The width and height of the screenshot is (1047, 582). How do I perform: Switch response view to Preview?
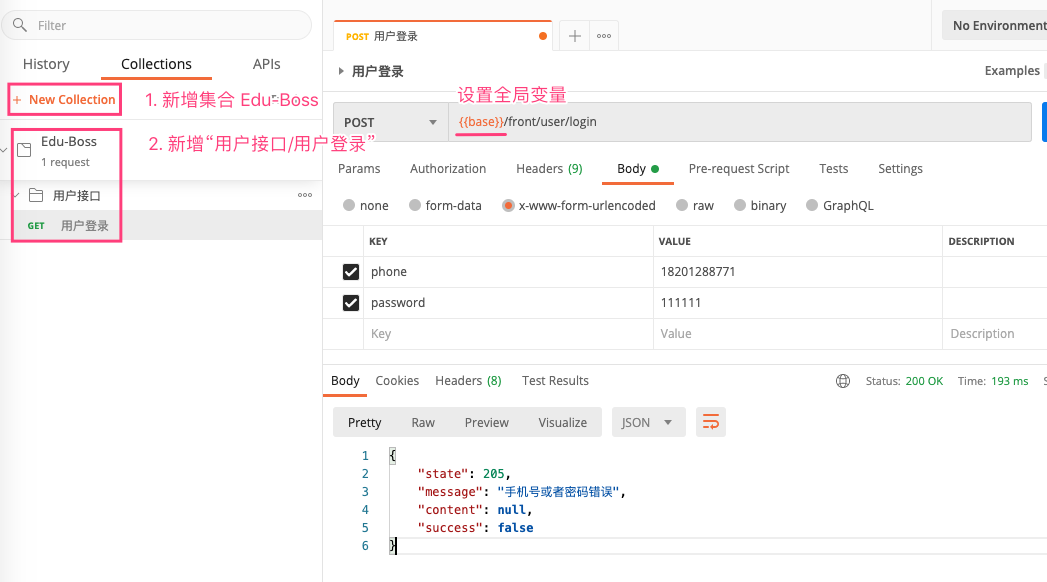pos(487,422)
